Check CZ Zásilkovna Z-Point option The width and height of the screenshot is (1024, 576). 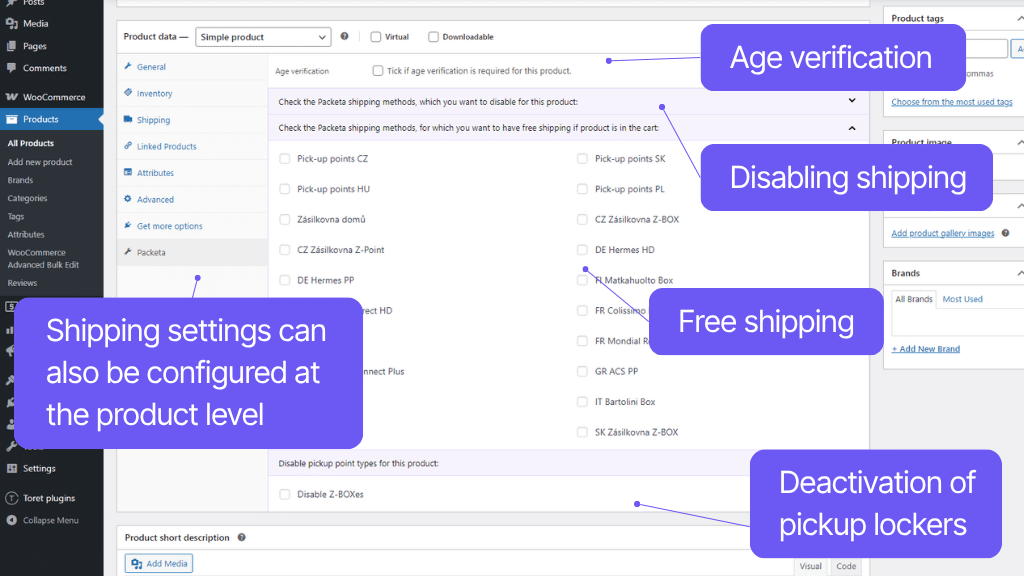(285, 249)
